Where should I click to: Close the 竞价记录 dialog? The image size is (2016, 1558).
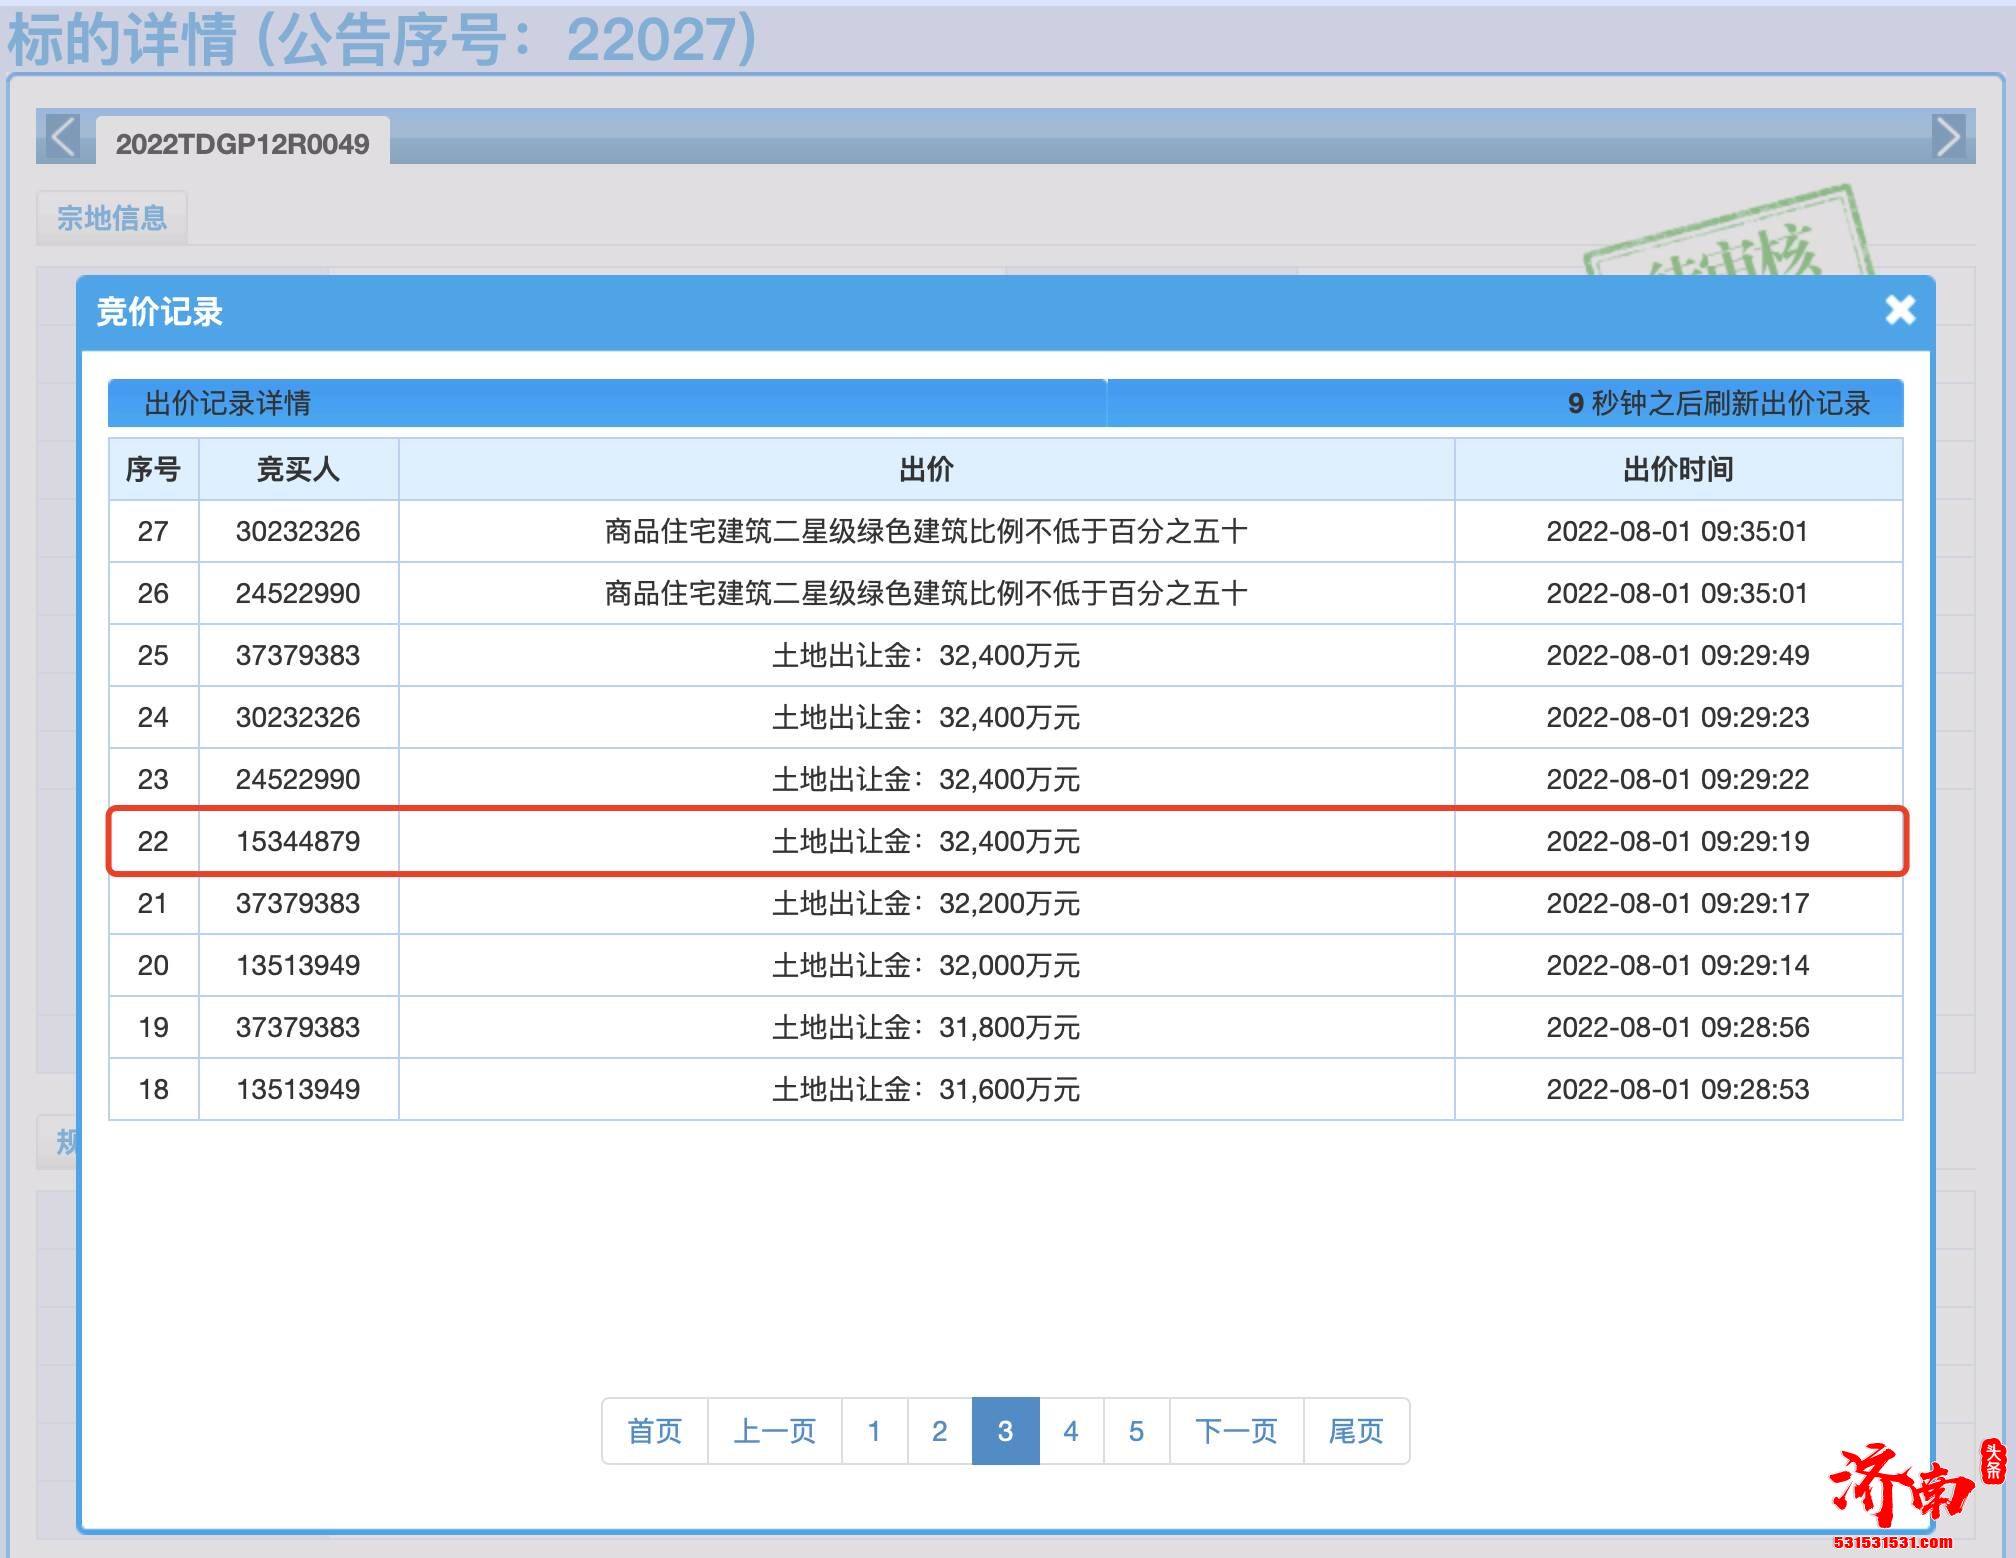point(1900,310)
